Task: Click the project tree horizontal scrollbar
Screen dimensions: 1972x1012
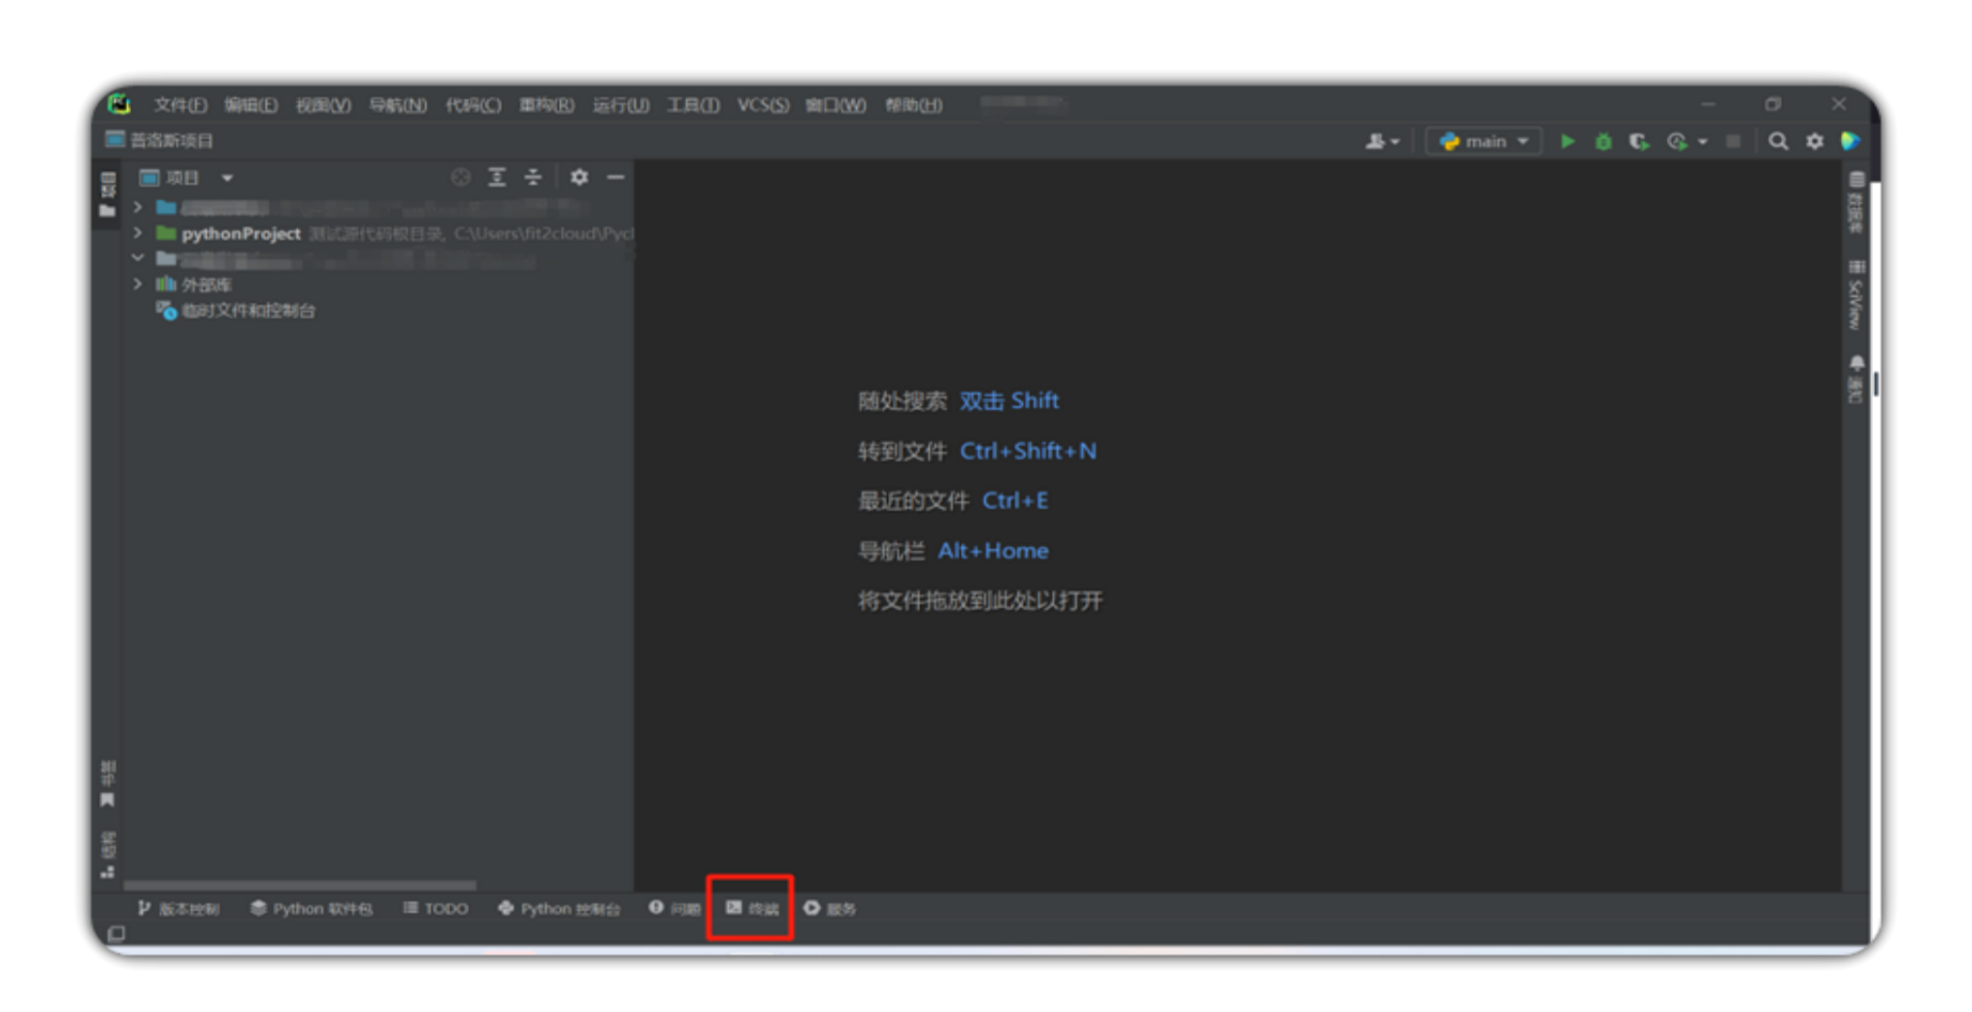Action: [x=300, y=885]
